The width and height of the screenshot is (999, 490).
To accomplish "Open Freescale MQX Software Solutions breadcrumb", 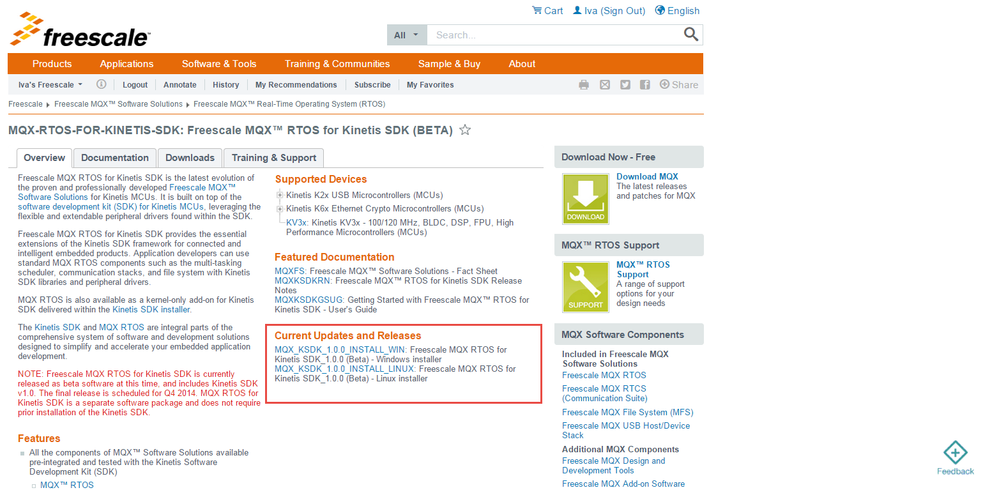I will click(118, 104).
